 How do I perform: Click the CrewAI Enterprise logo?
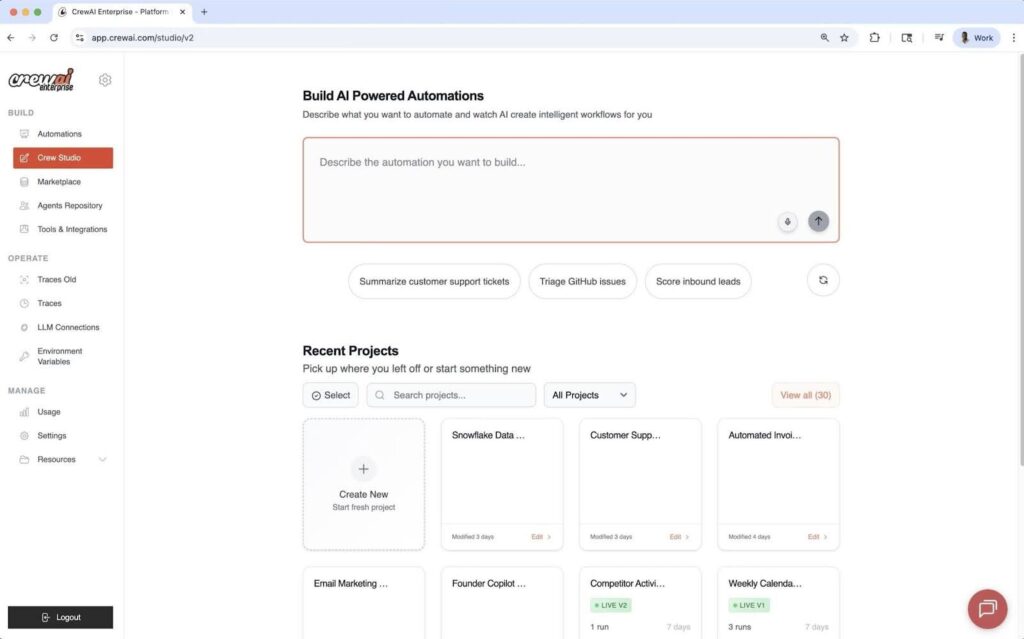[41, 80]
